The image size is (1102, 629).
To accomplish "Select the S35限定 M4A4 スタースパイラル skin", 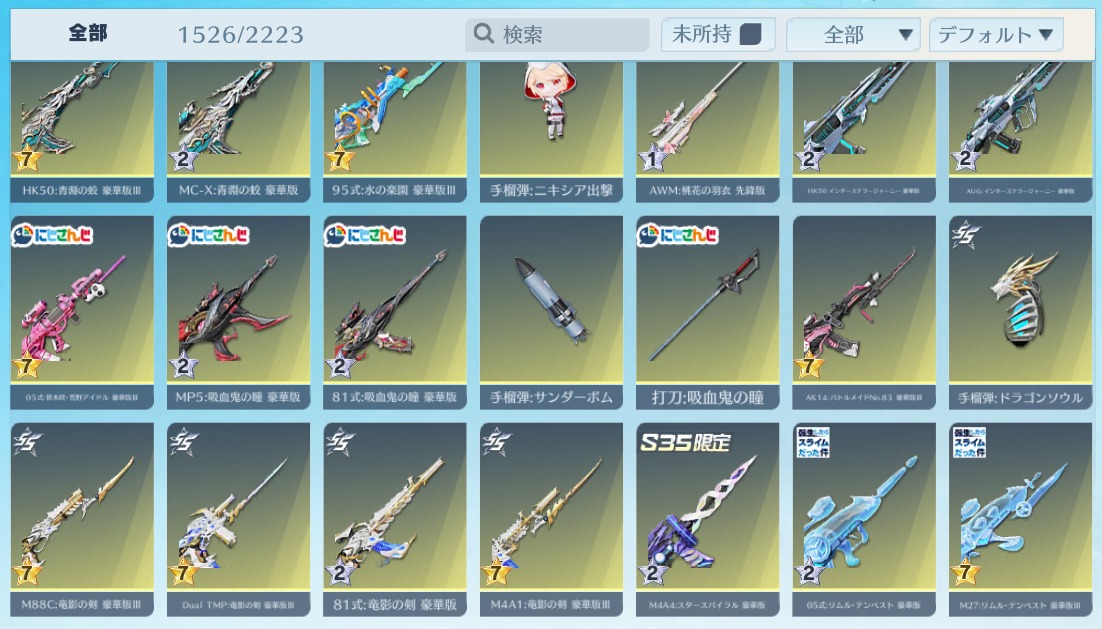I will (x=707, y=519).
